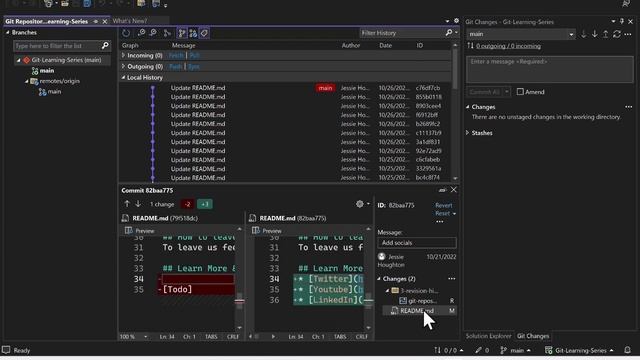Open the main branch dropdown in Git Changes
The height and width of the screenshot is (360, 640).
coord(571,35)
